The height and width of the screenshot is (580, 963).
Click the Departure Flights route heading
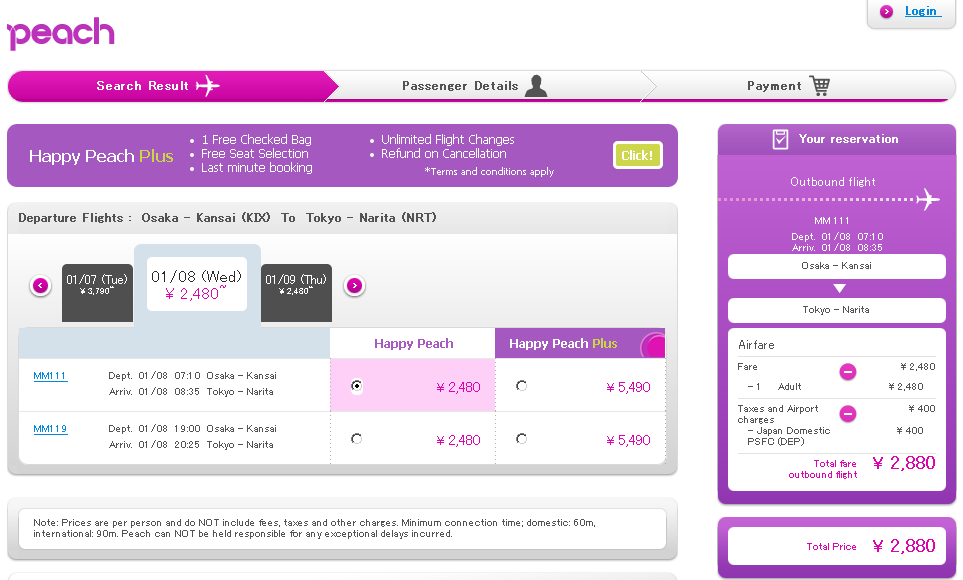click(x=227, y=218)
